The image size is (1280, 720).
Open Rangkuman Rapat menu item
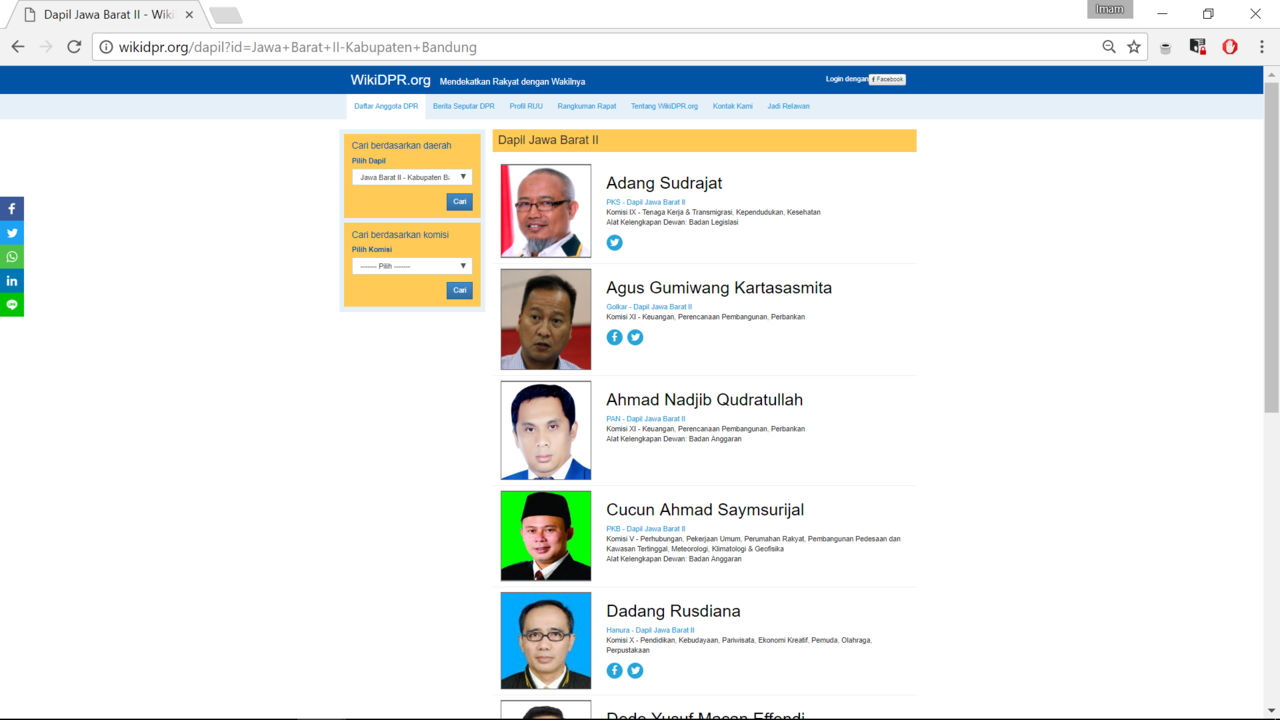[x=587, y=106]
